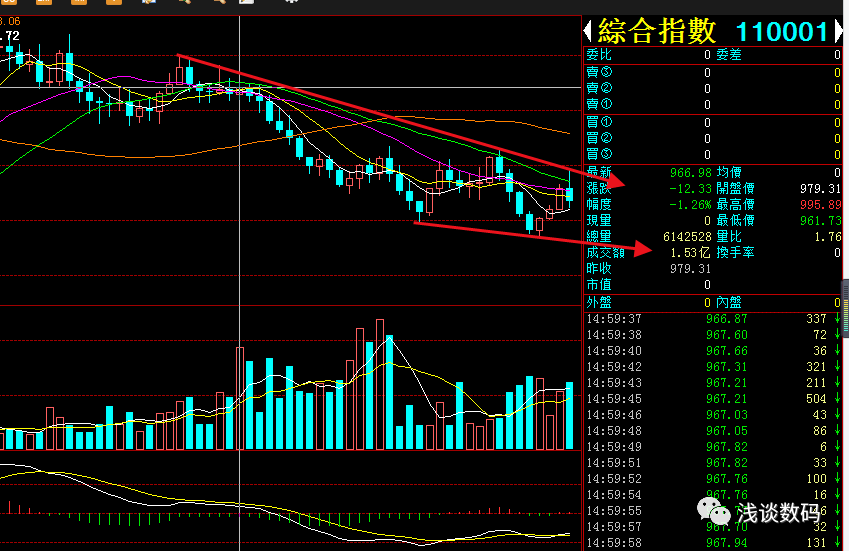Select the 賣② order row

tap(713, 88)
